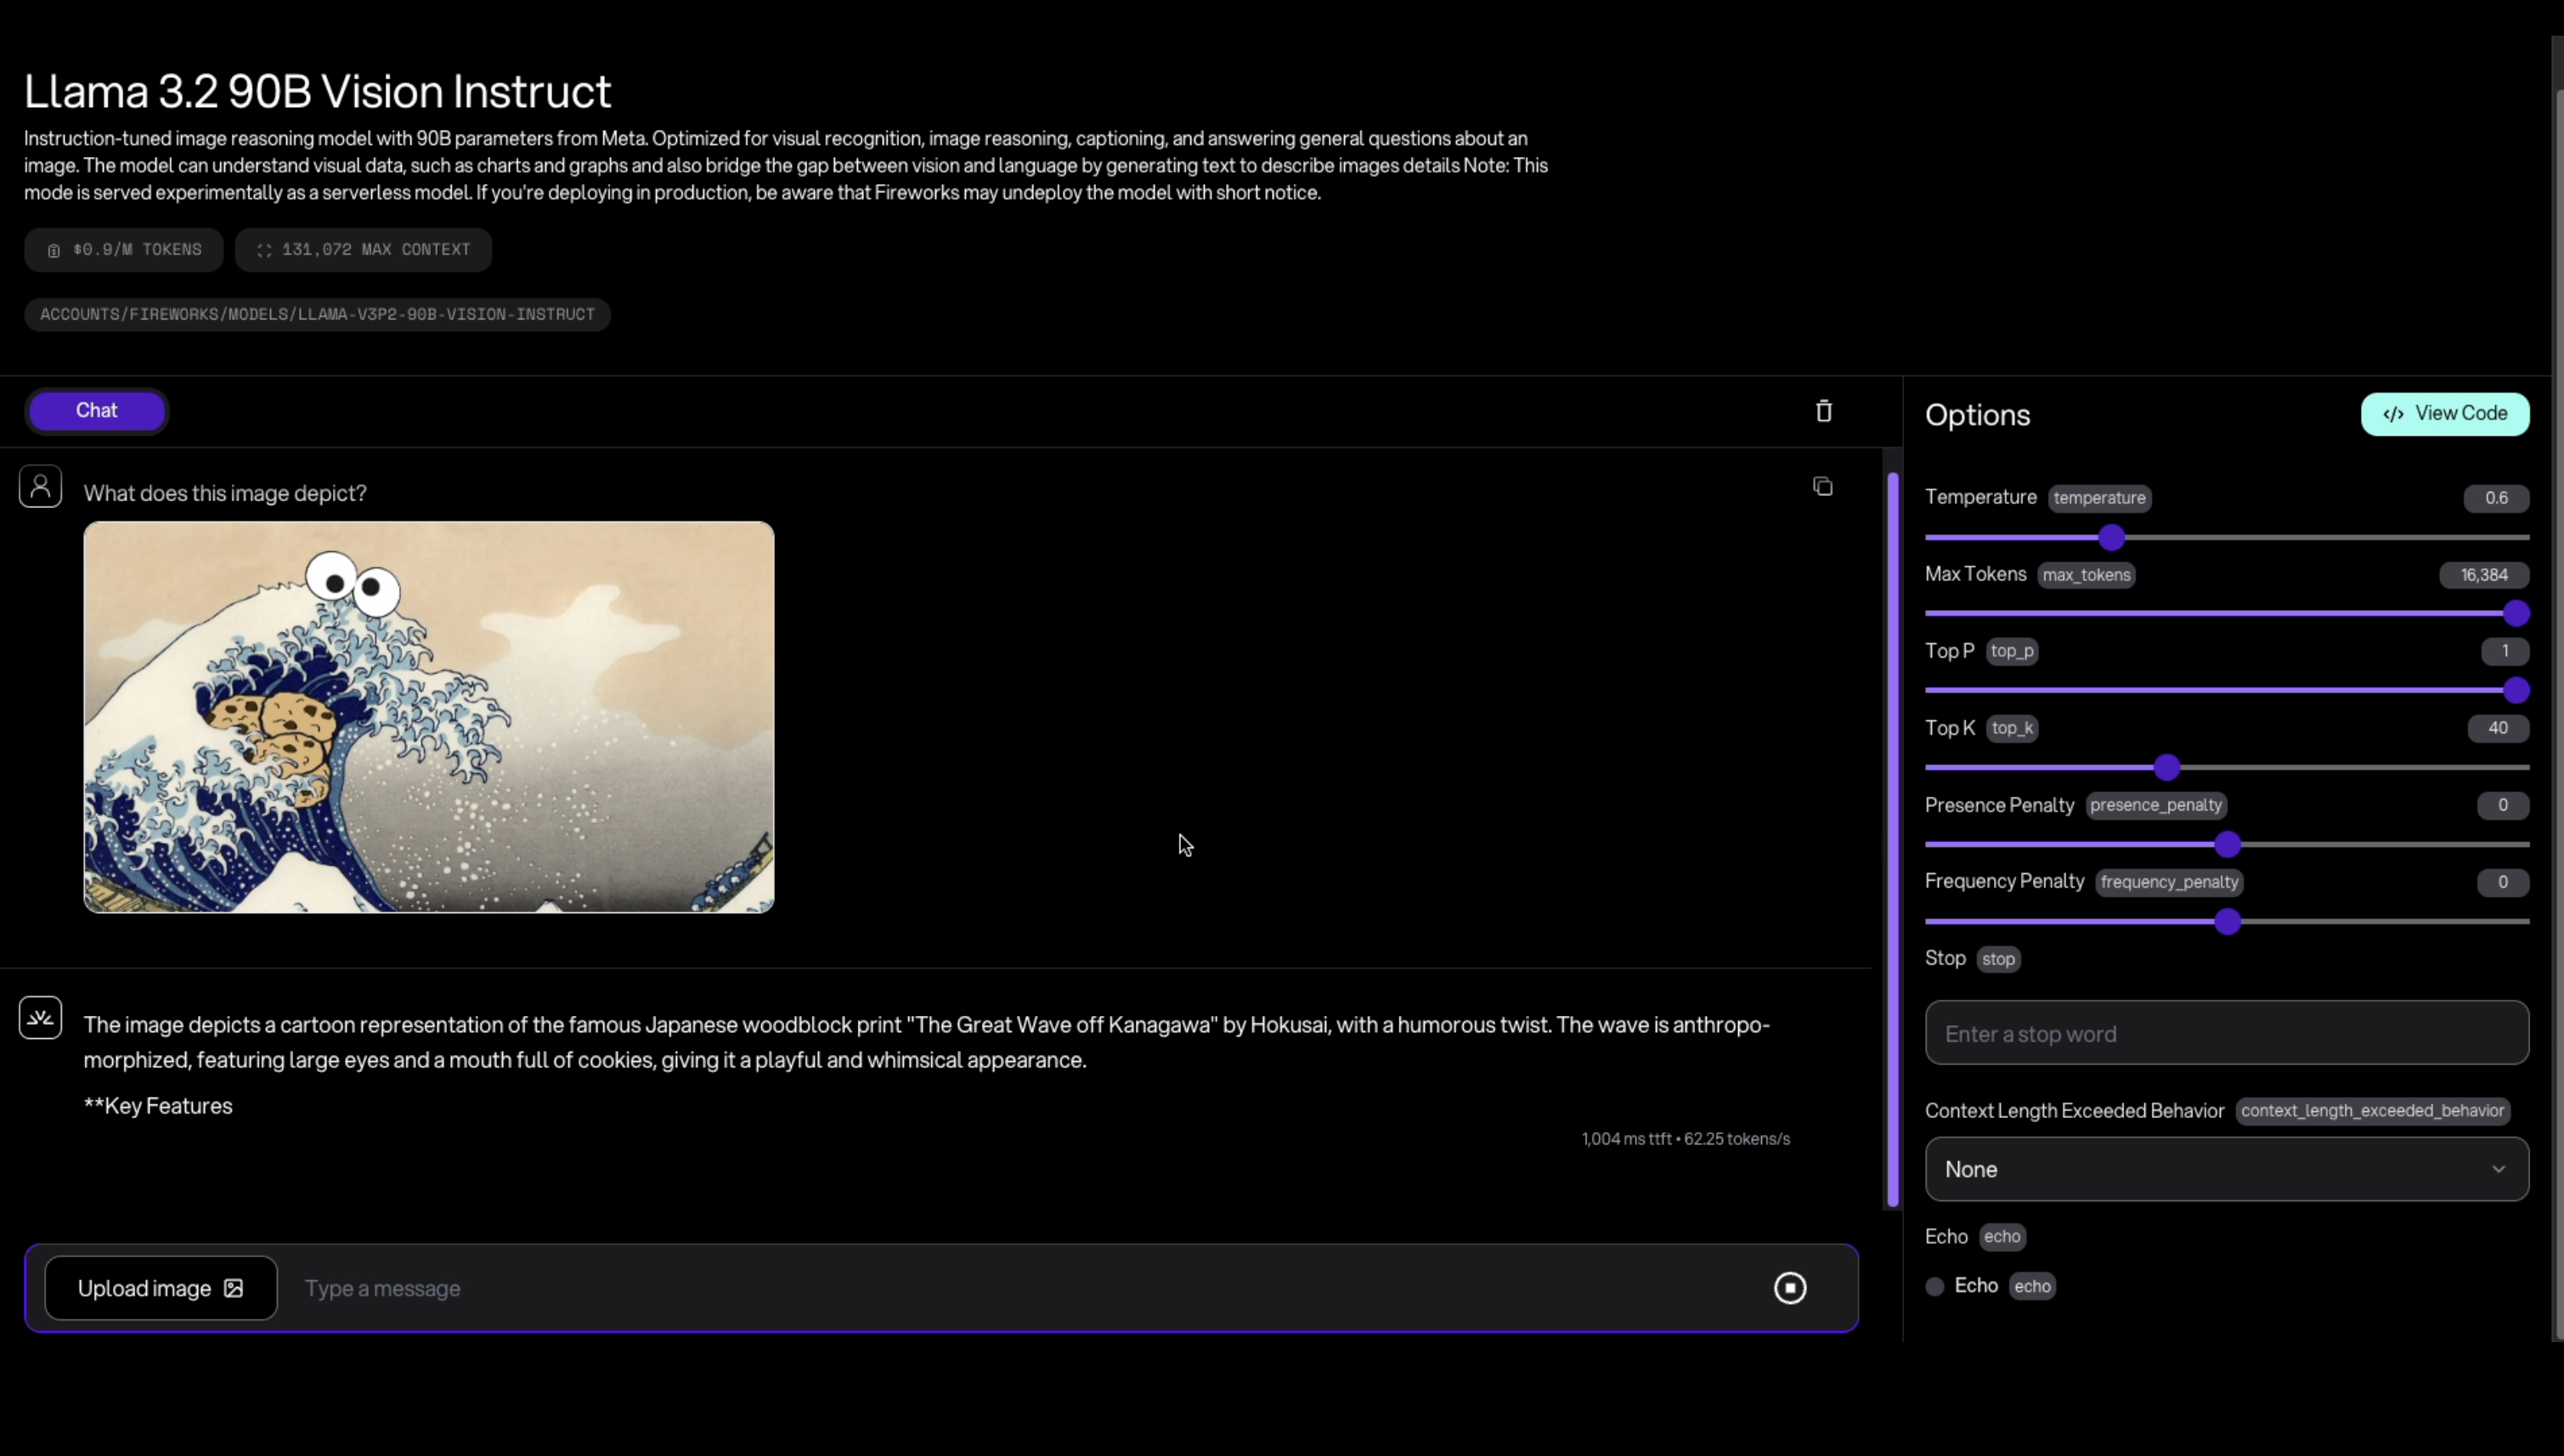Open the Context Length Exceeded Behavior dropdown
The width and height of the screenshot is (2564, 1456).
(x=2226, y=1169)
